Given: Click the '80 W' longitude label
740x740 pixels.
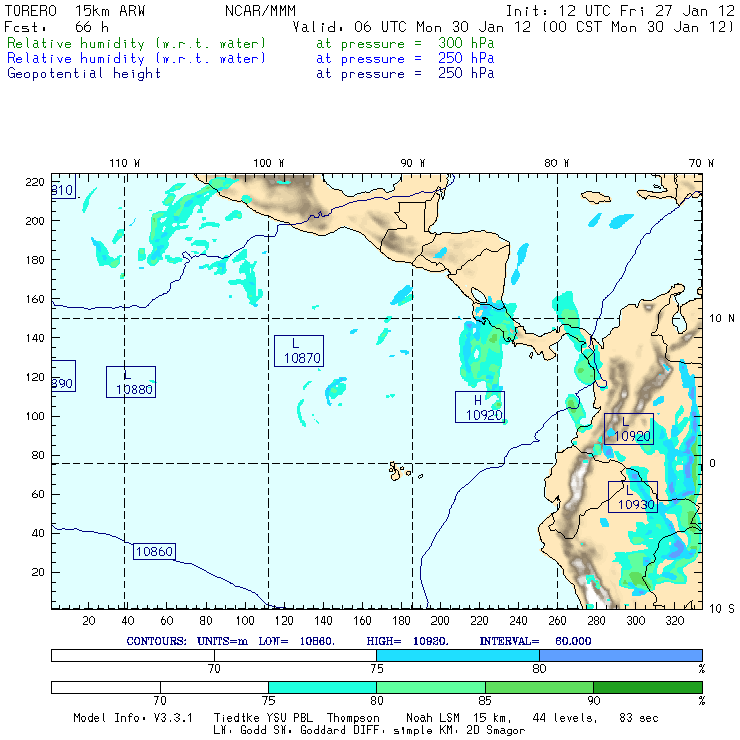Looking at the screenshot, I should coord(556,163).
